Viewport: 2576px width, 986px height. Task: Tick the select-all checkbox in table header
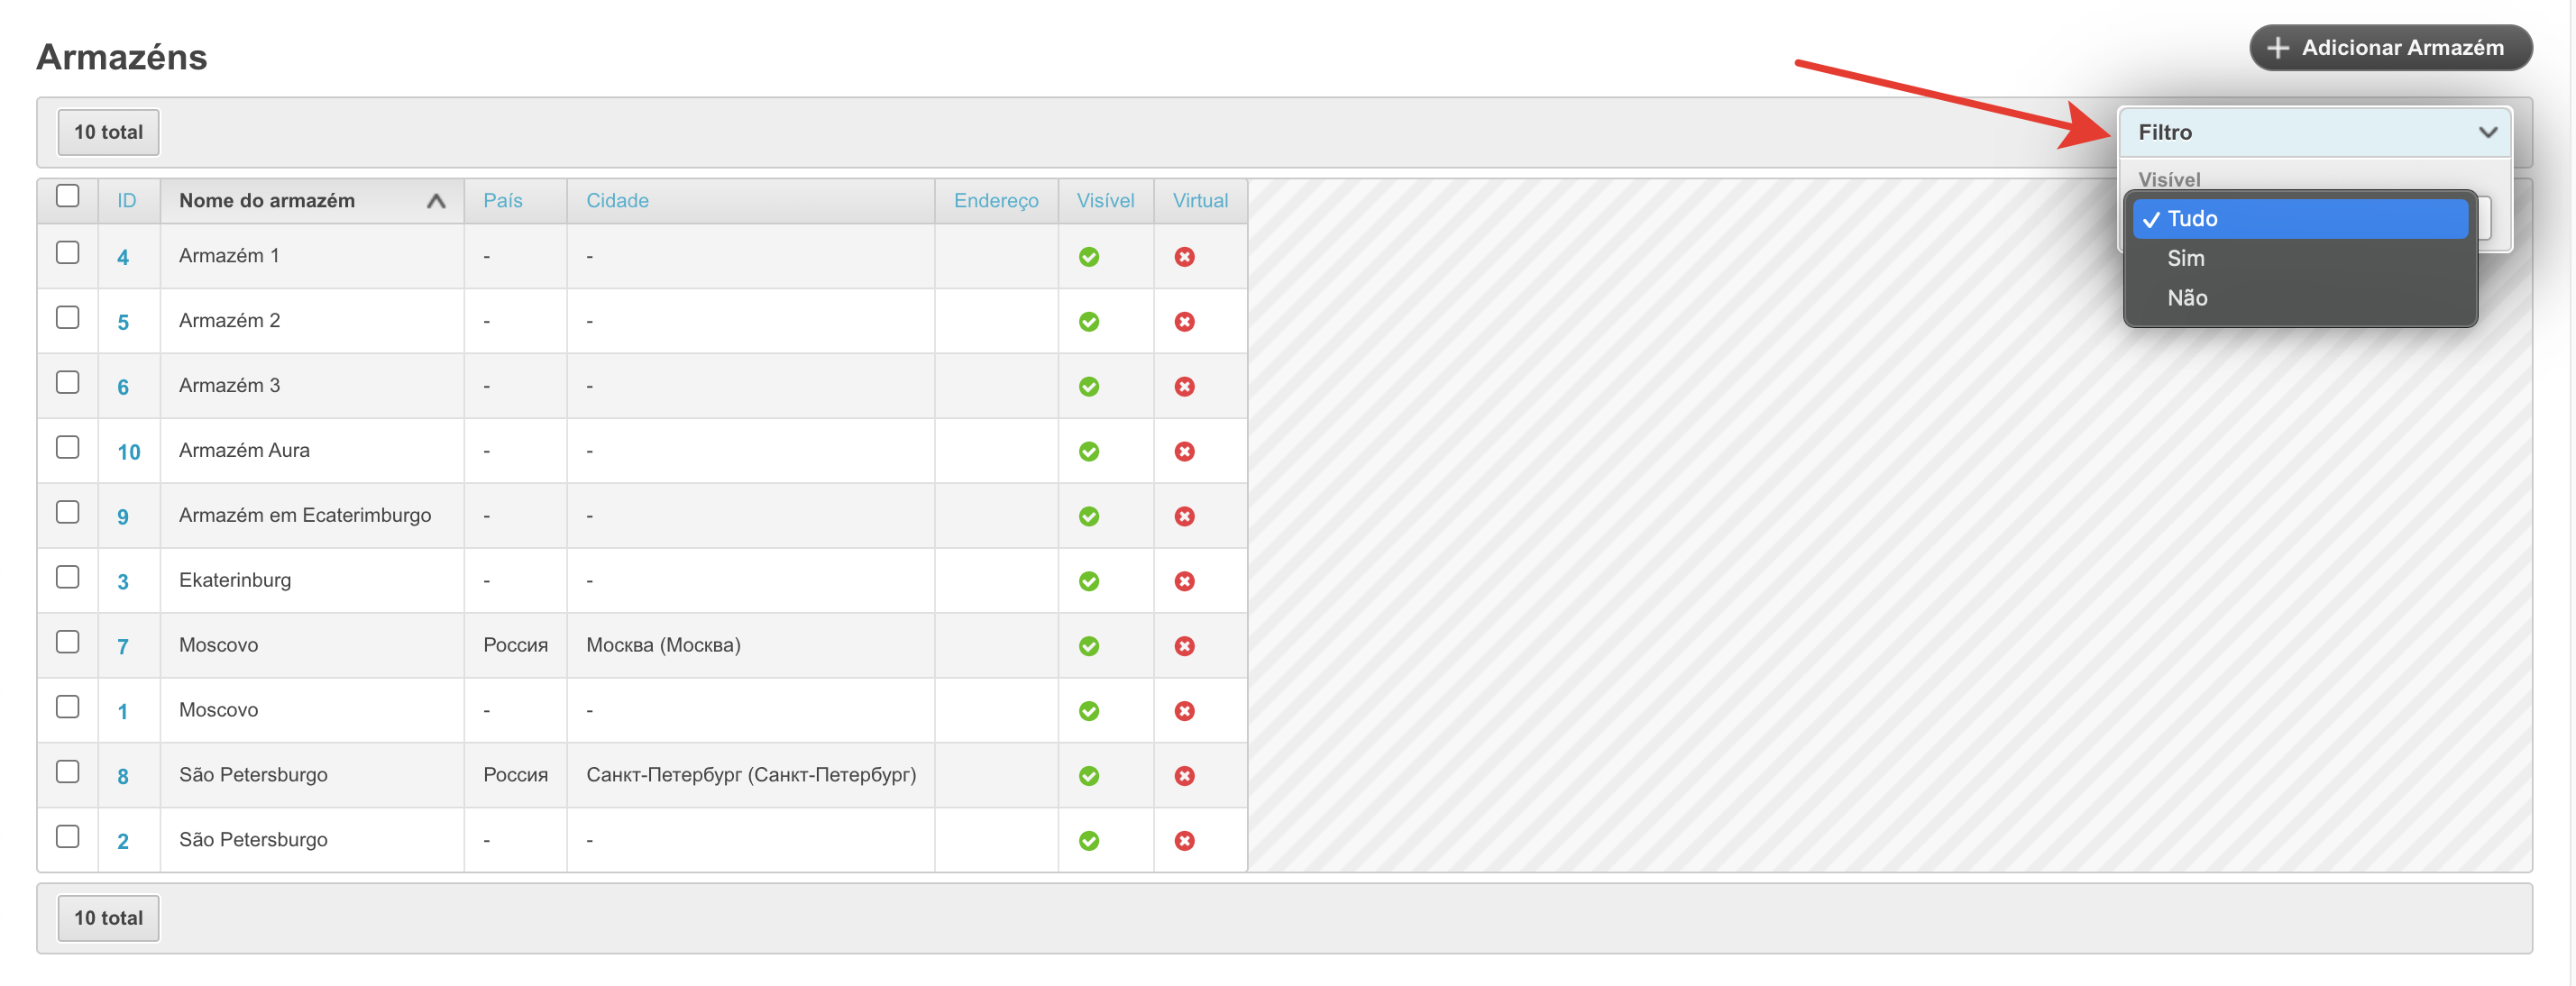point(68,196)
